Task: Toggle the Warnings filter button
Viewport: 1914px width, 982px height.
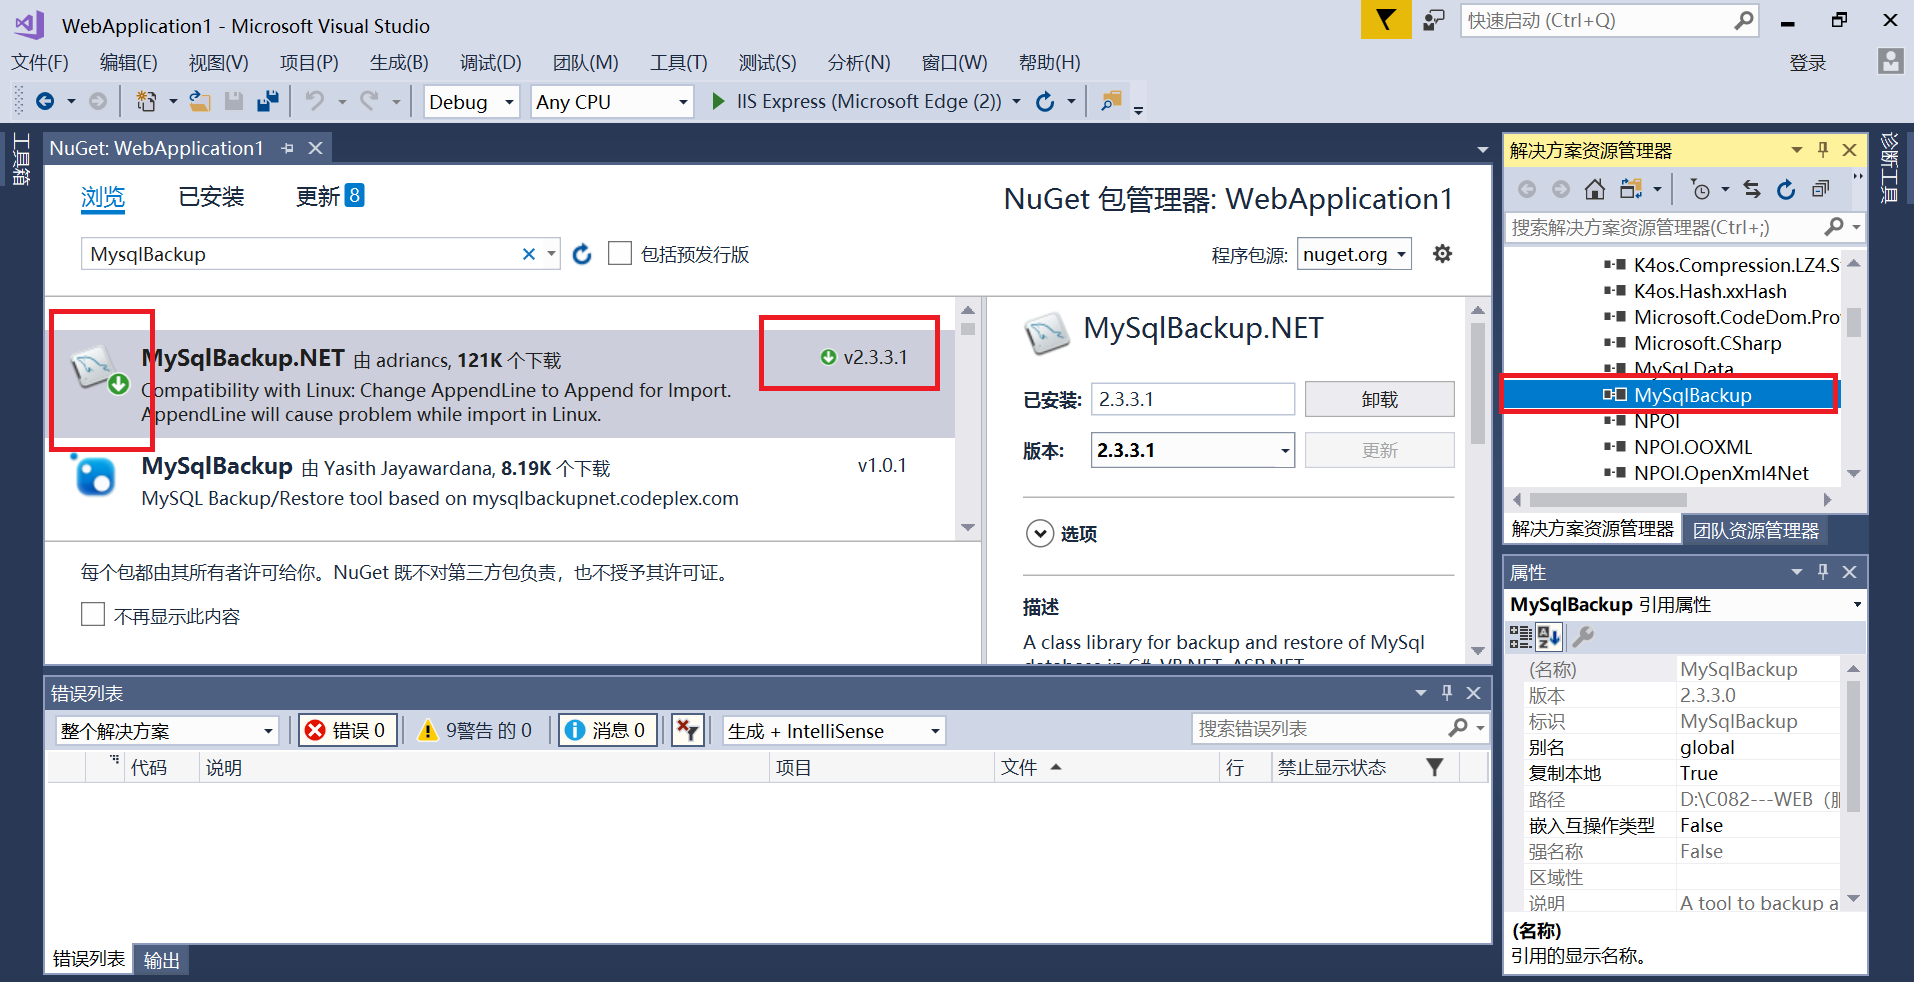Action: tap(476, 730)
